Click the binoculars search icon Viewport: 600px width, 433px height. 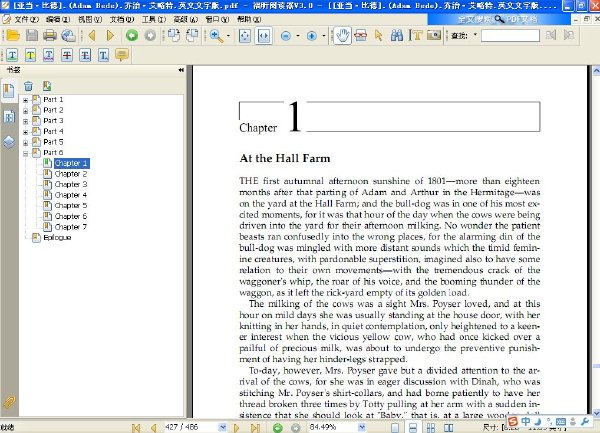[x=397, y=36]
